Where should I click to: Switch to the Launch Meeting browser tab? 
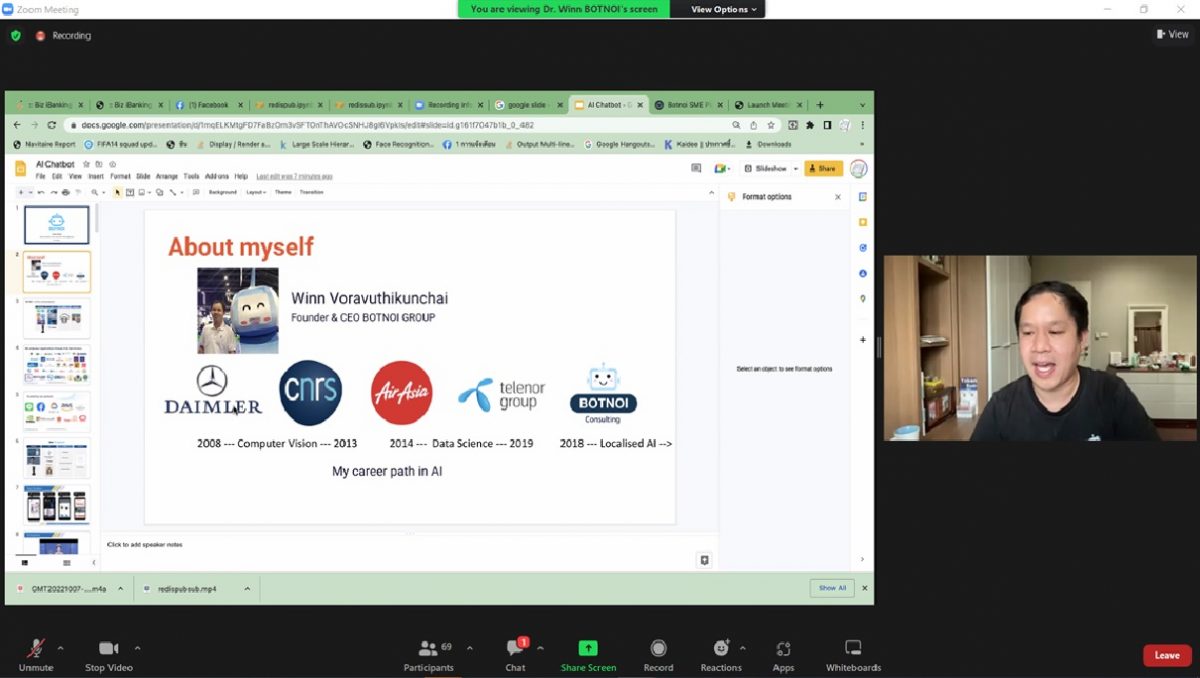(x=767, y=104)
